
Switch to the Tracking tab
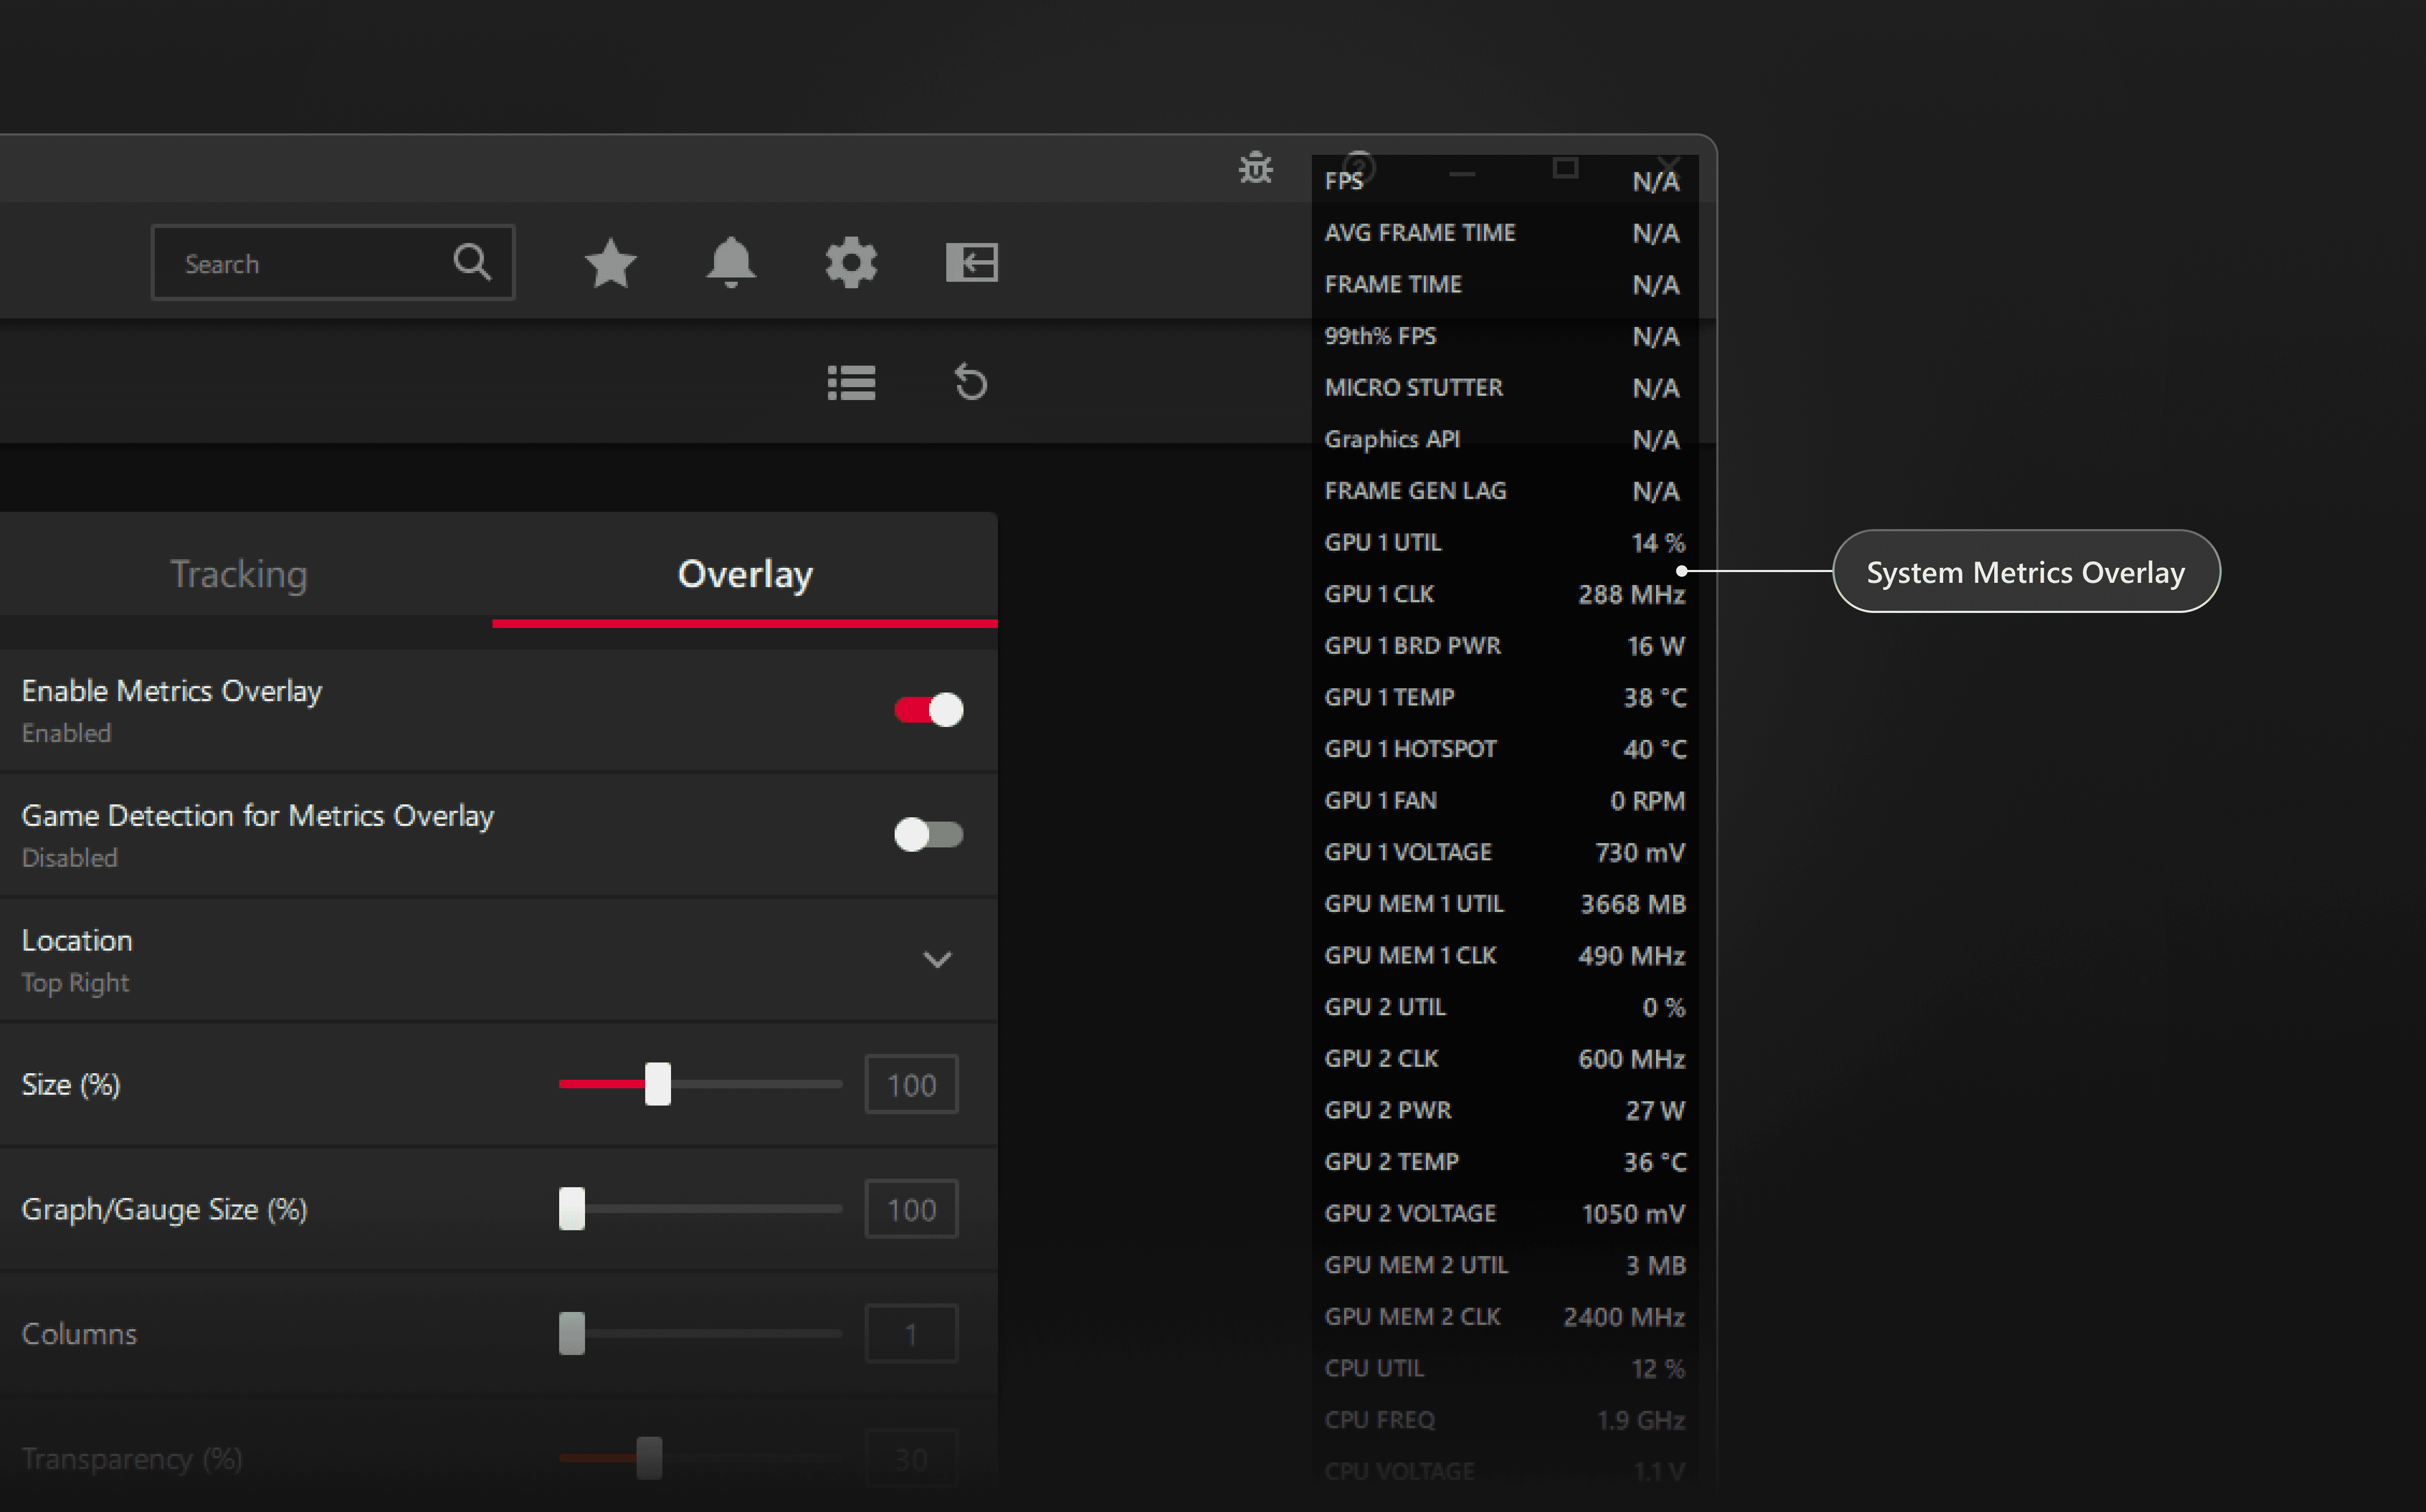coord(239,574)
